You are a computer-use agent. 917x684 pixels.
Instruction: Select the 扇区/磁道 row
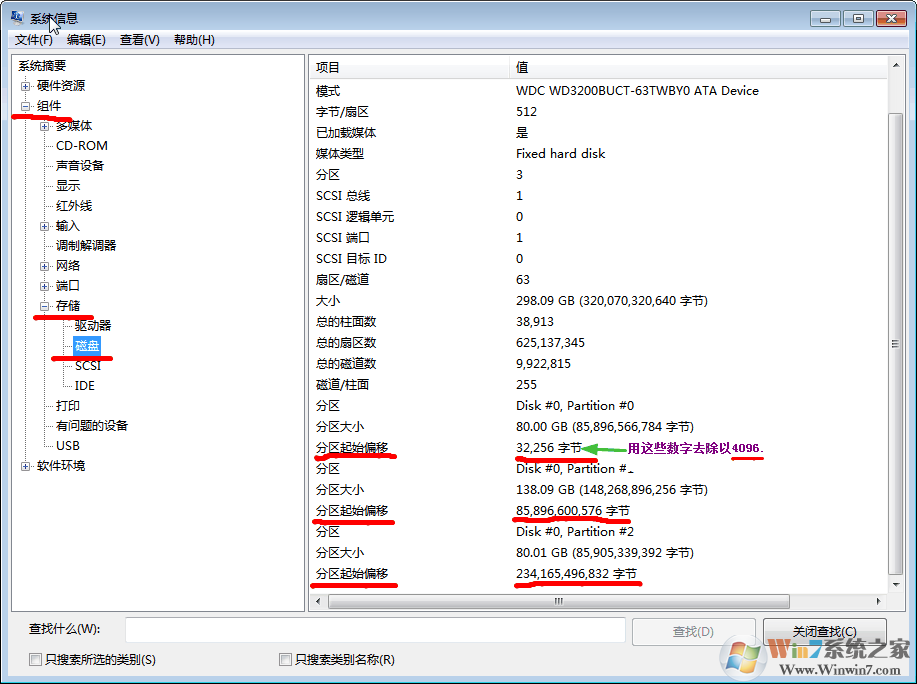[x=598, y=280]
